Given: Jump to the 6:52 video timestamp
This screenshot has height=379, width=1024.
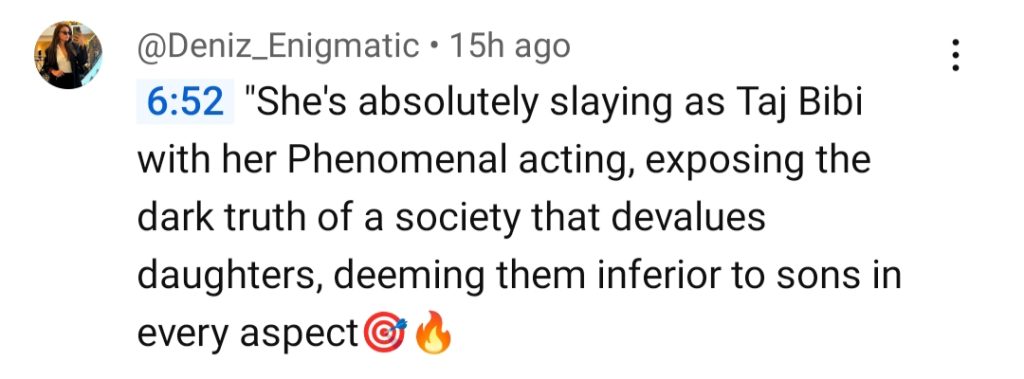Looking at the screenshot, I should 185,104.
